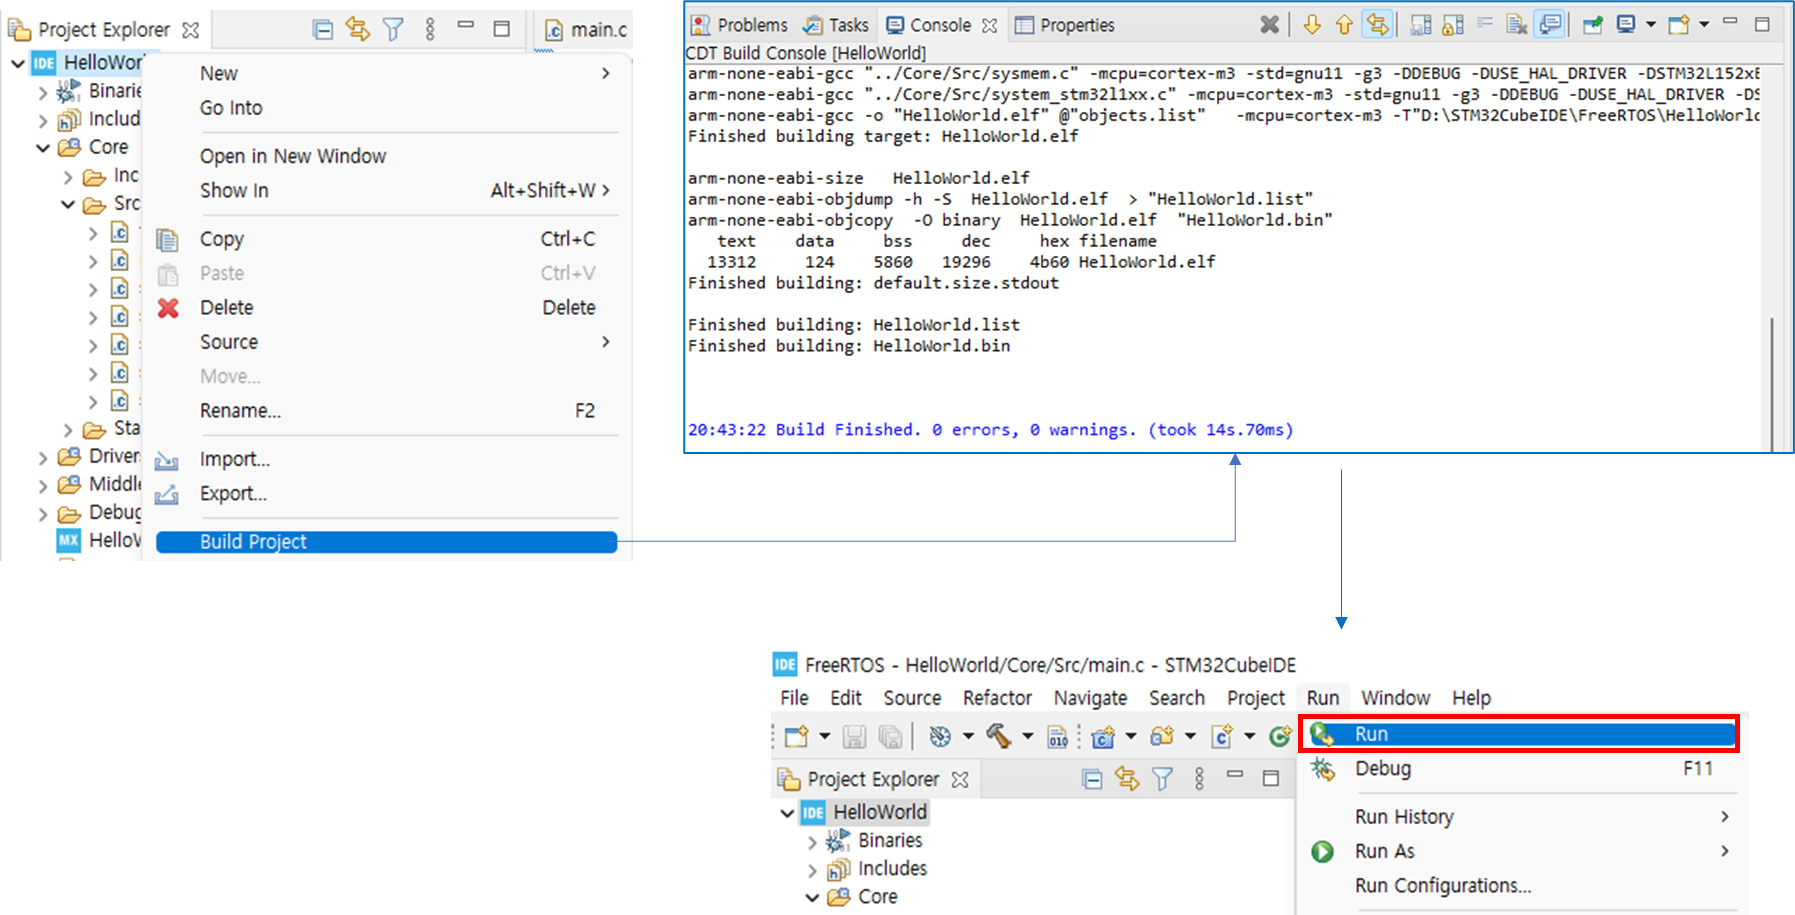
Task: Expand the Debug folder node
Action: [x=43, y=514]
